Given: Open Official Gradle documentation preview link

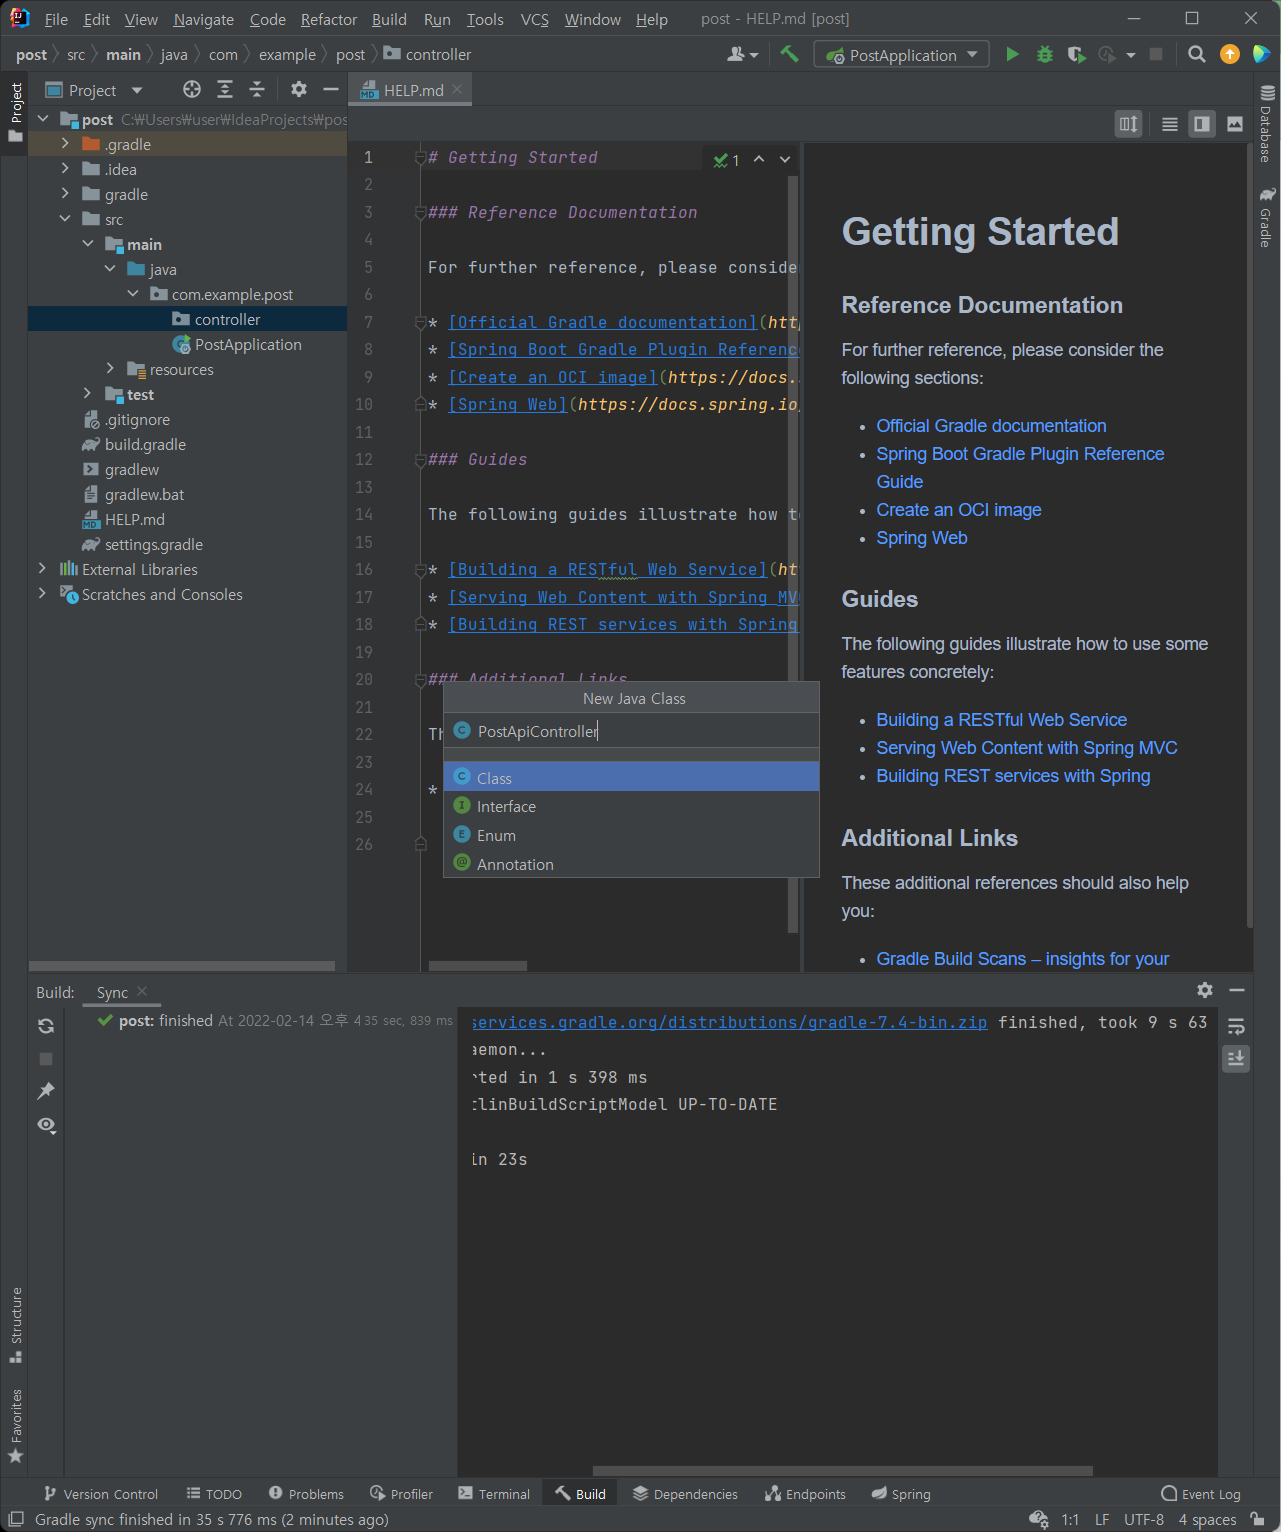Looking at the screenshot, I should [991, 426].
